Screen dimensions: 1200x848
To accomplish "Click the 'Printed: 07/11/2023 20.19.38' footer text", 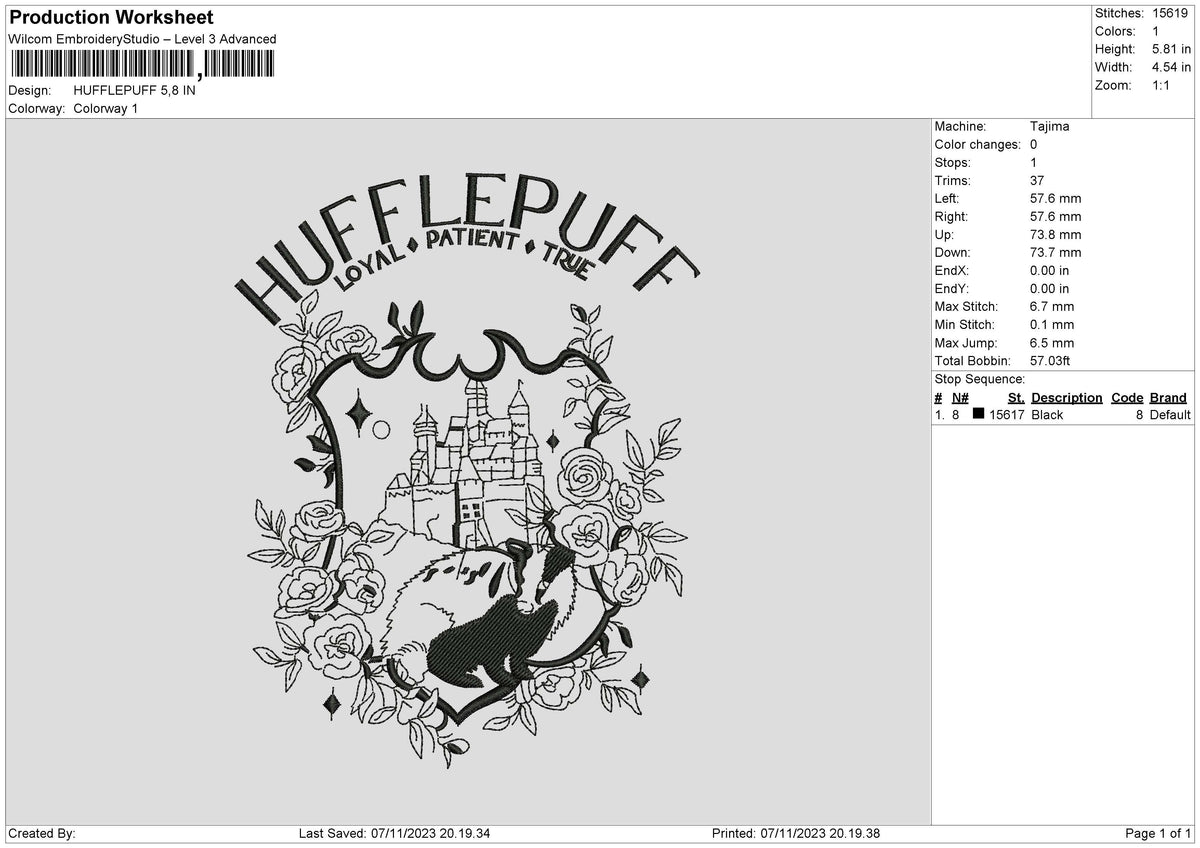I will tap(796, 834).
